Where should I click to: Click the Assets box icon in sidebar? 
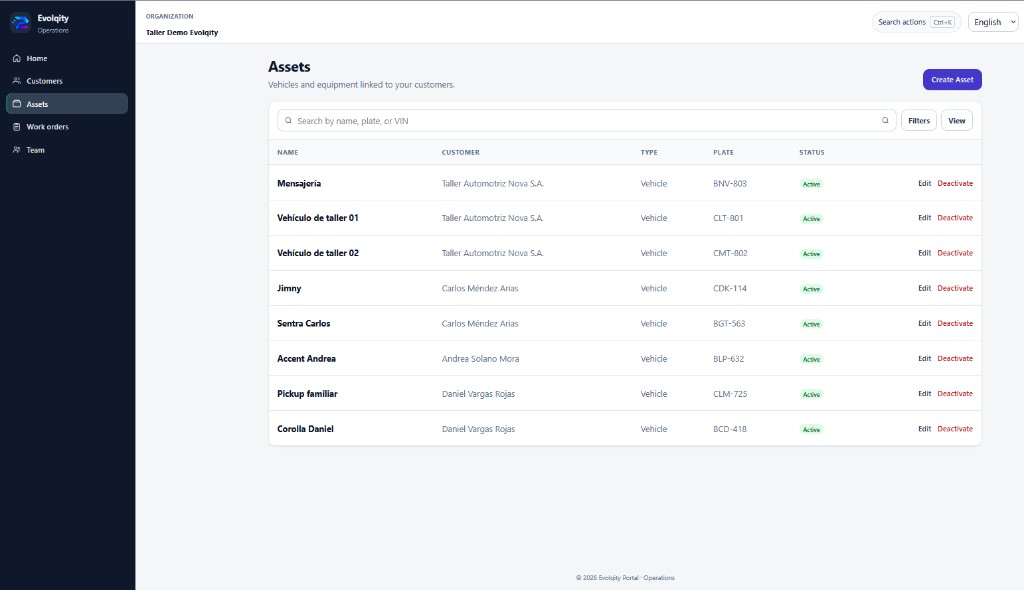(17, 104)
